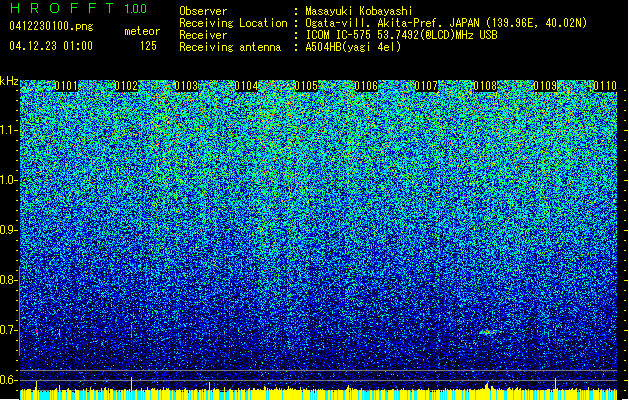Click the 0.9 frequency axis tick label

point(9,230)
